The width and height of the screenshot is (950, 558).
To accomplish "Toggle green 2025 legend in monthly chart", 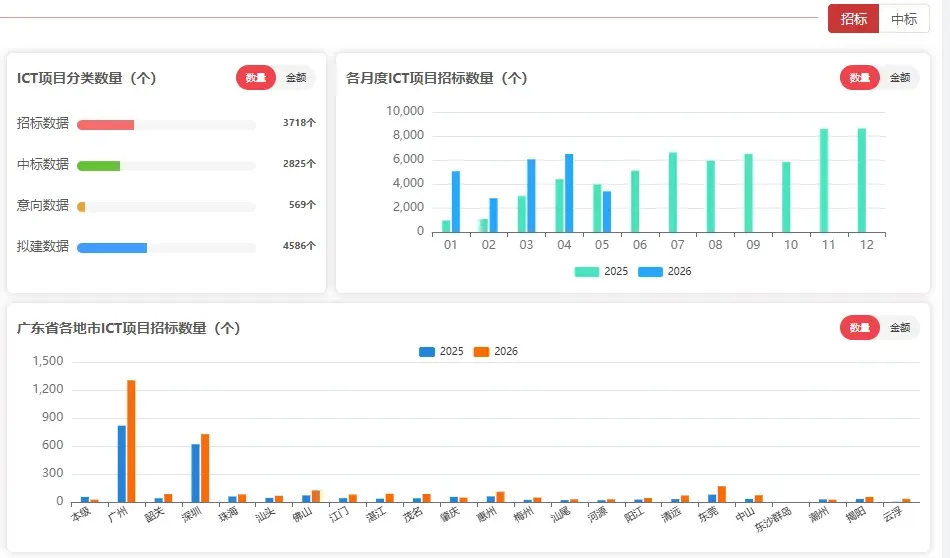I will tap(601, 271).
